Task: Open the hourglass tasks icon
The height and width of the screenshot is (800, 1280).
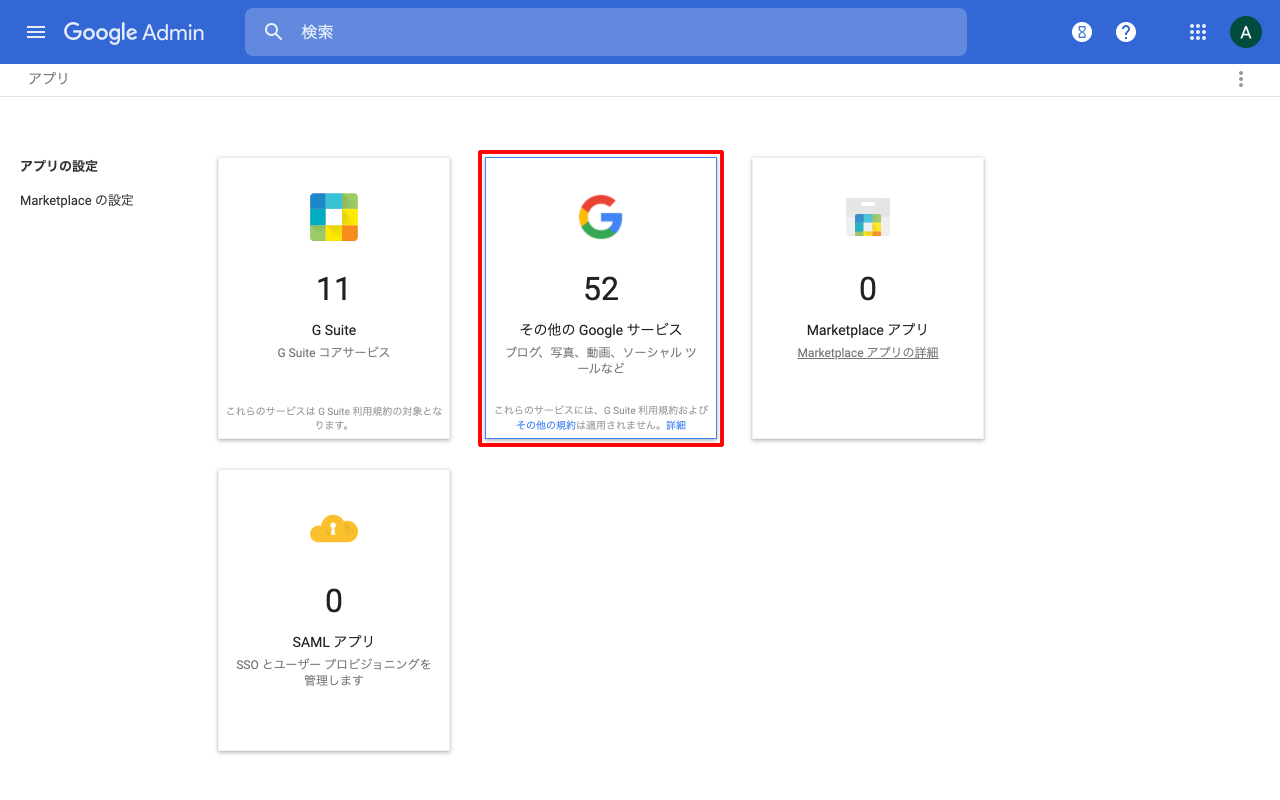Action: pos(1082,32)
